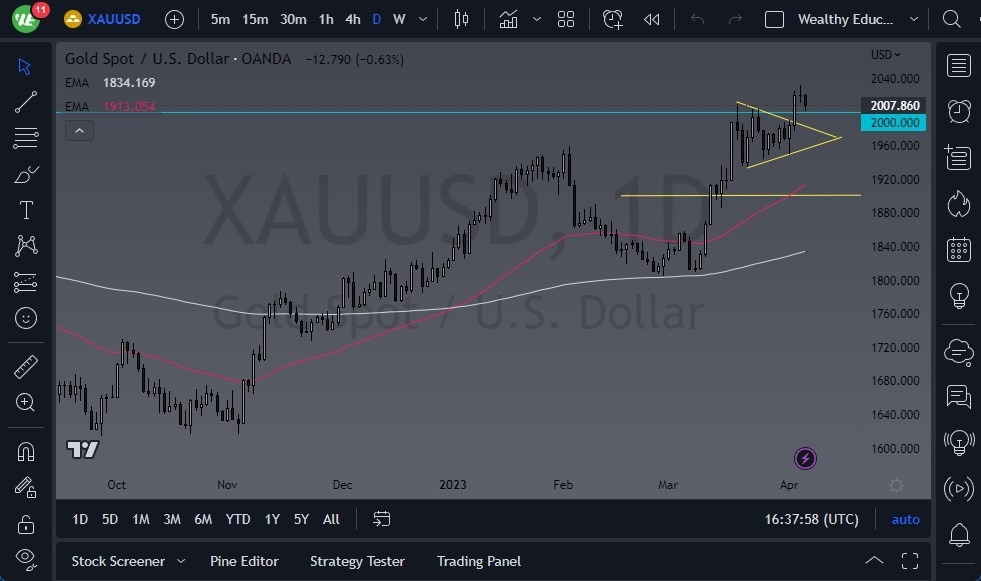Redo the last chart action
Screen dimensions: 981x581
click(x=735, y=19)
